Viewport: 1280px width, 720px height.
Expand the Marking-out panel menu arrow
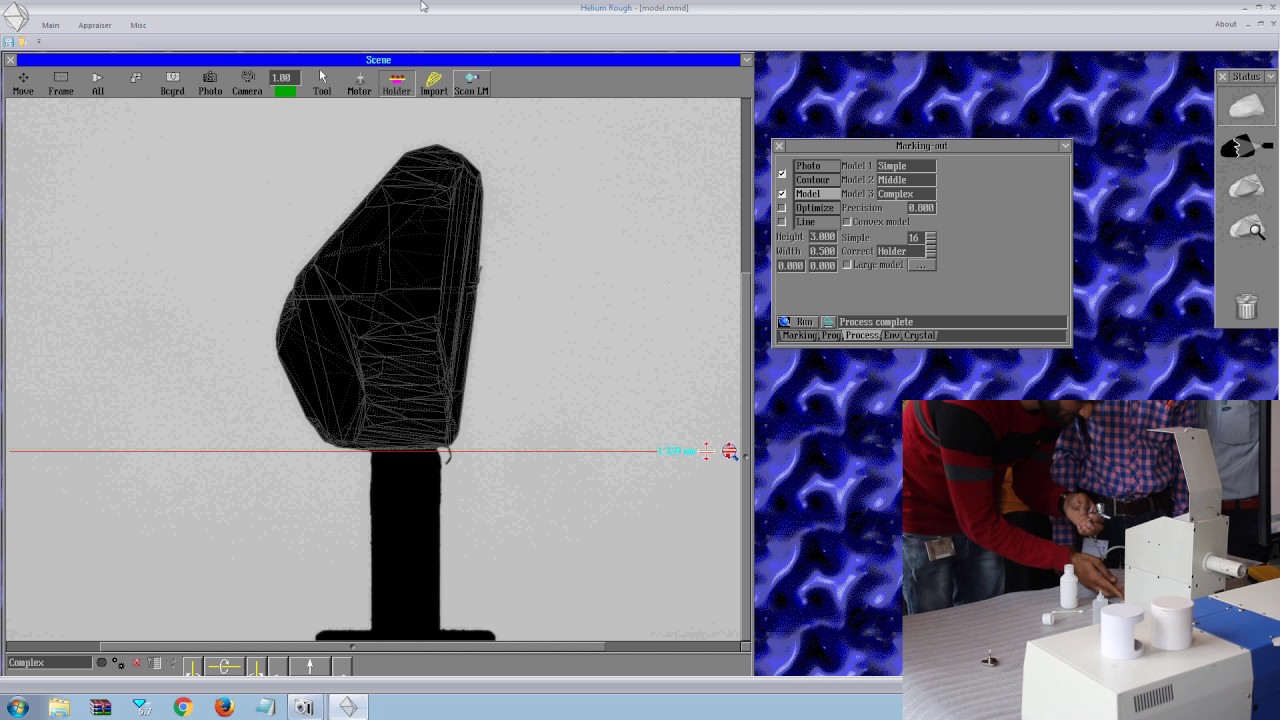[x=1065, y=146]
